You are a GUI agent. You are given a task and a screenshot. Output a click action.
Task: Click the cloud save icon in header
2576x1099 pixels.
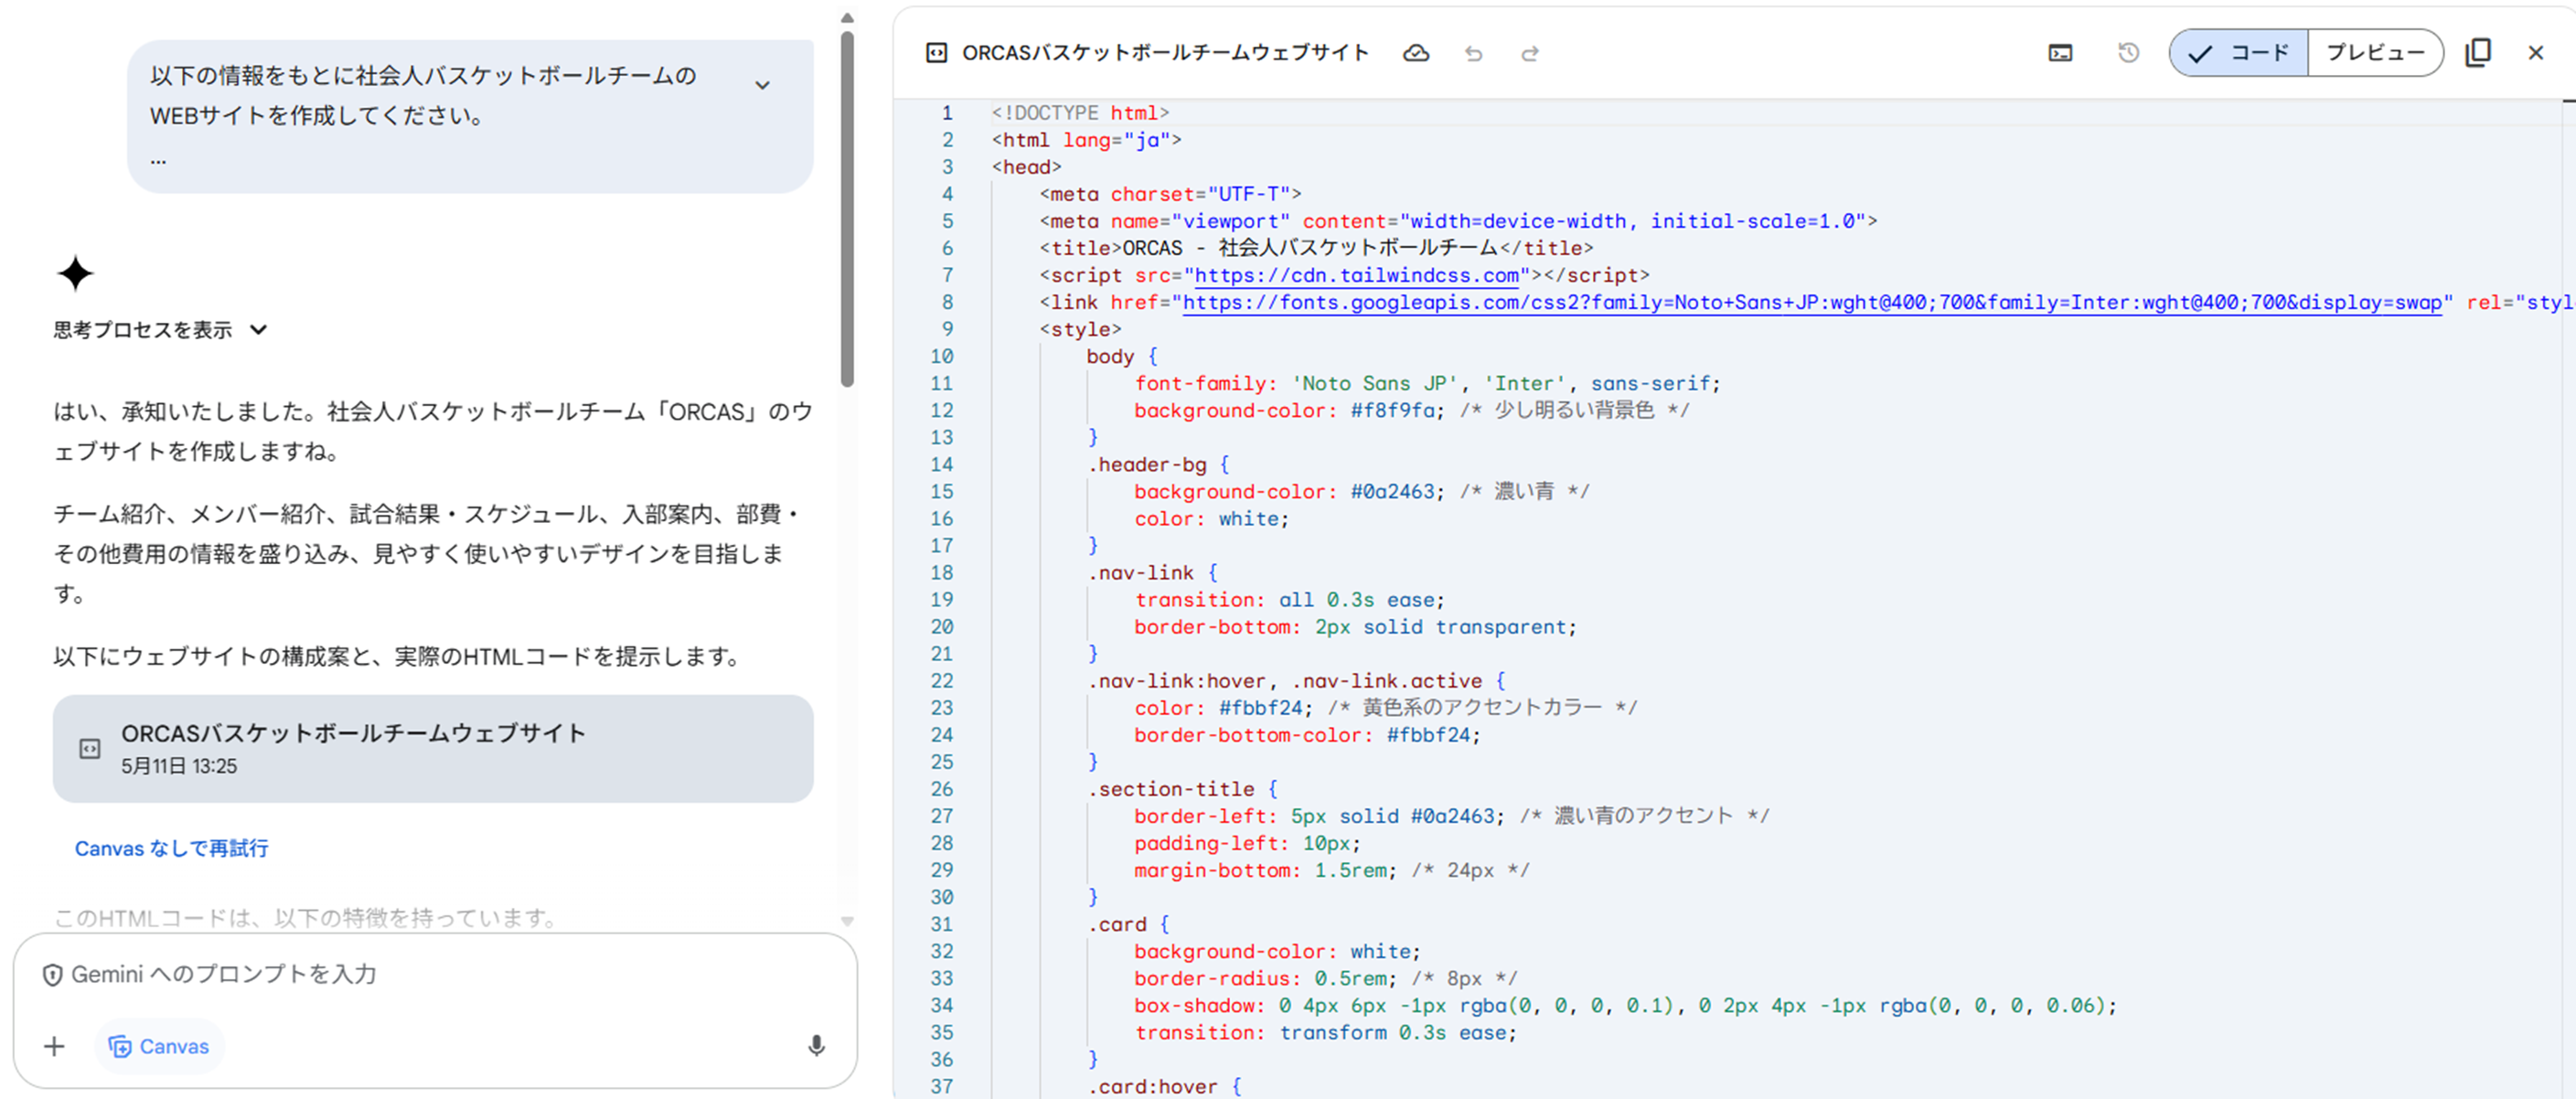(x=1415, y=53)
